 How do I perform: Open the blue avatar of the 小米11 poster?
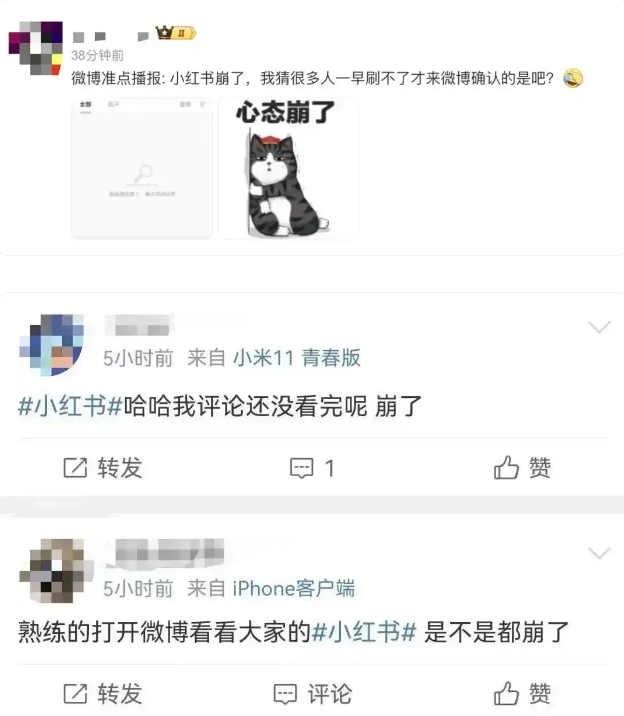click(x=52, y=345)
